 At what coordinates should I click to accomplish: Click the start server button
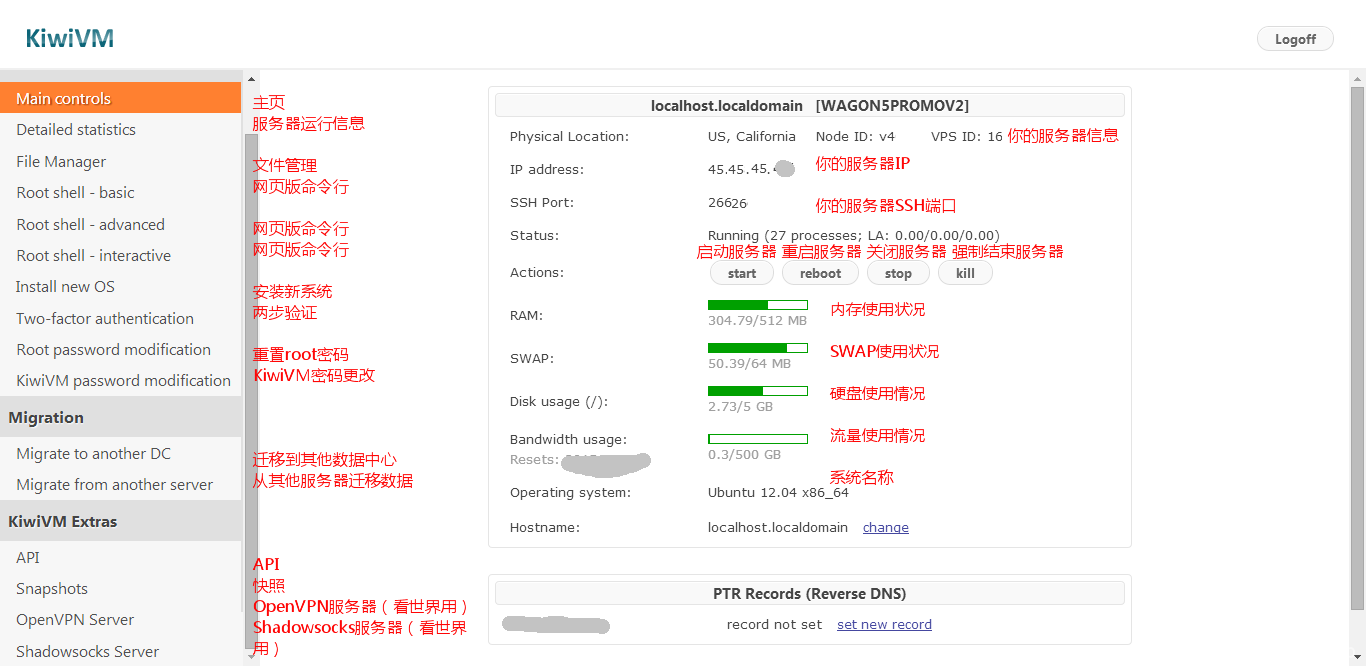pyautogui.click(x=742, y=273)
